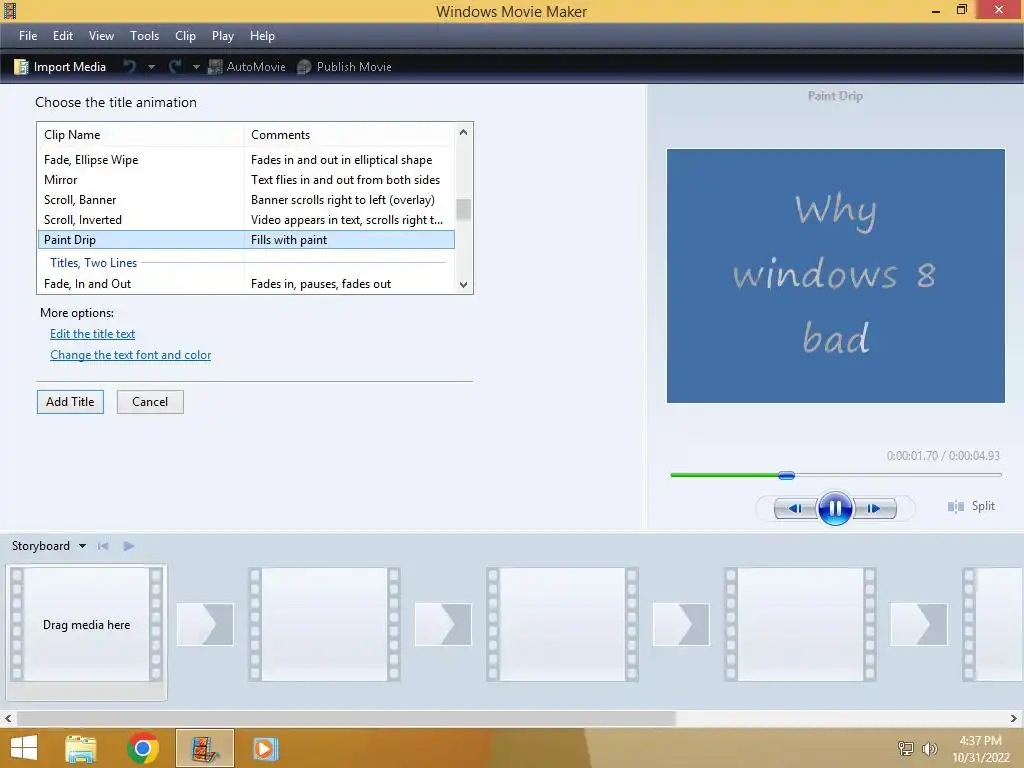Image resolution: width=1024 pixels, height=768 pixels.
Task: Click the title preview monitor
Action: tap(835, 276)
